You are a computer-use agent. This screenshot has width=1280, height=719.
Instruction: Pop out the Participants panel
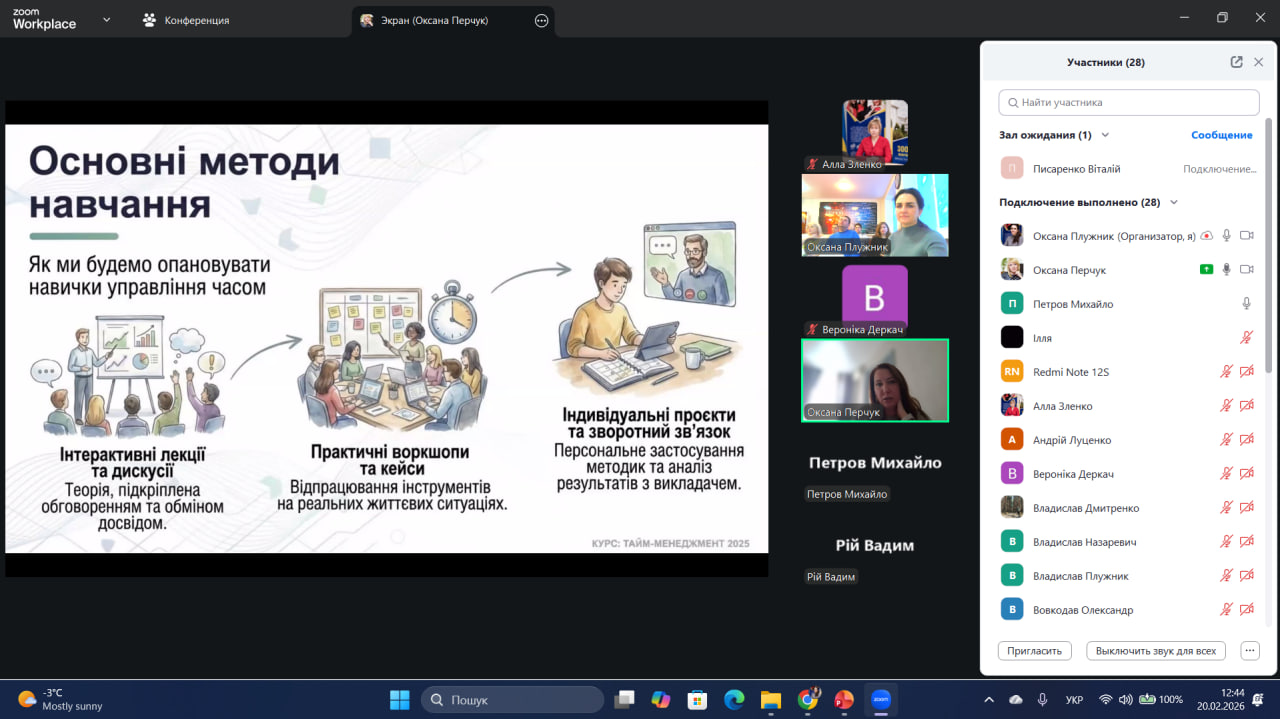click(1236, 62)
